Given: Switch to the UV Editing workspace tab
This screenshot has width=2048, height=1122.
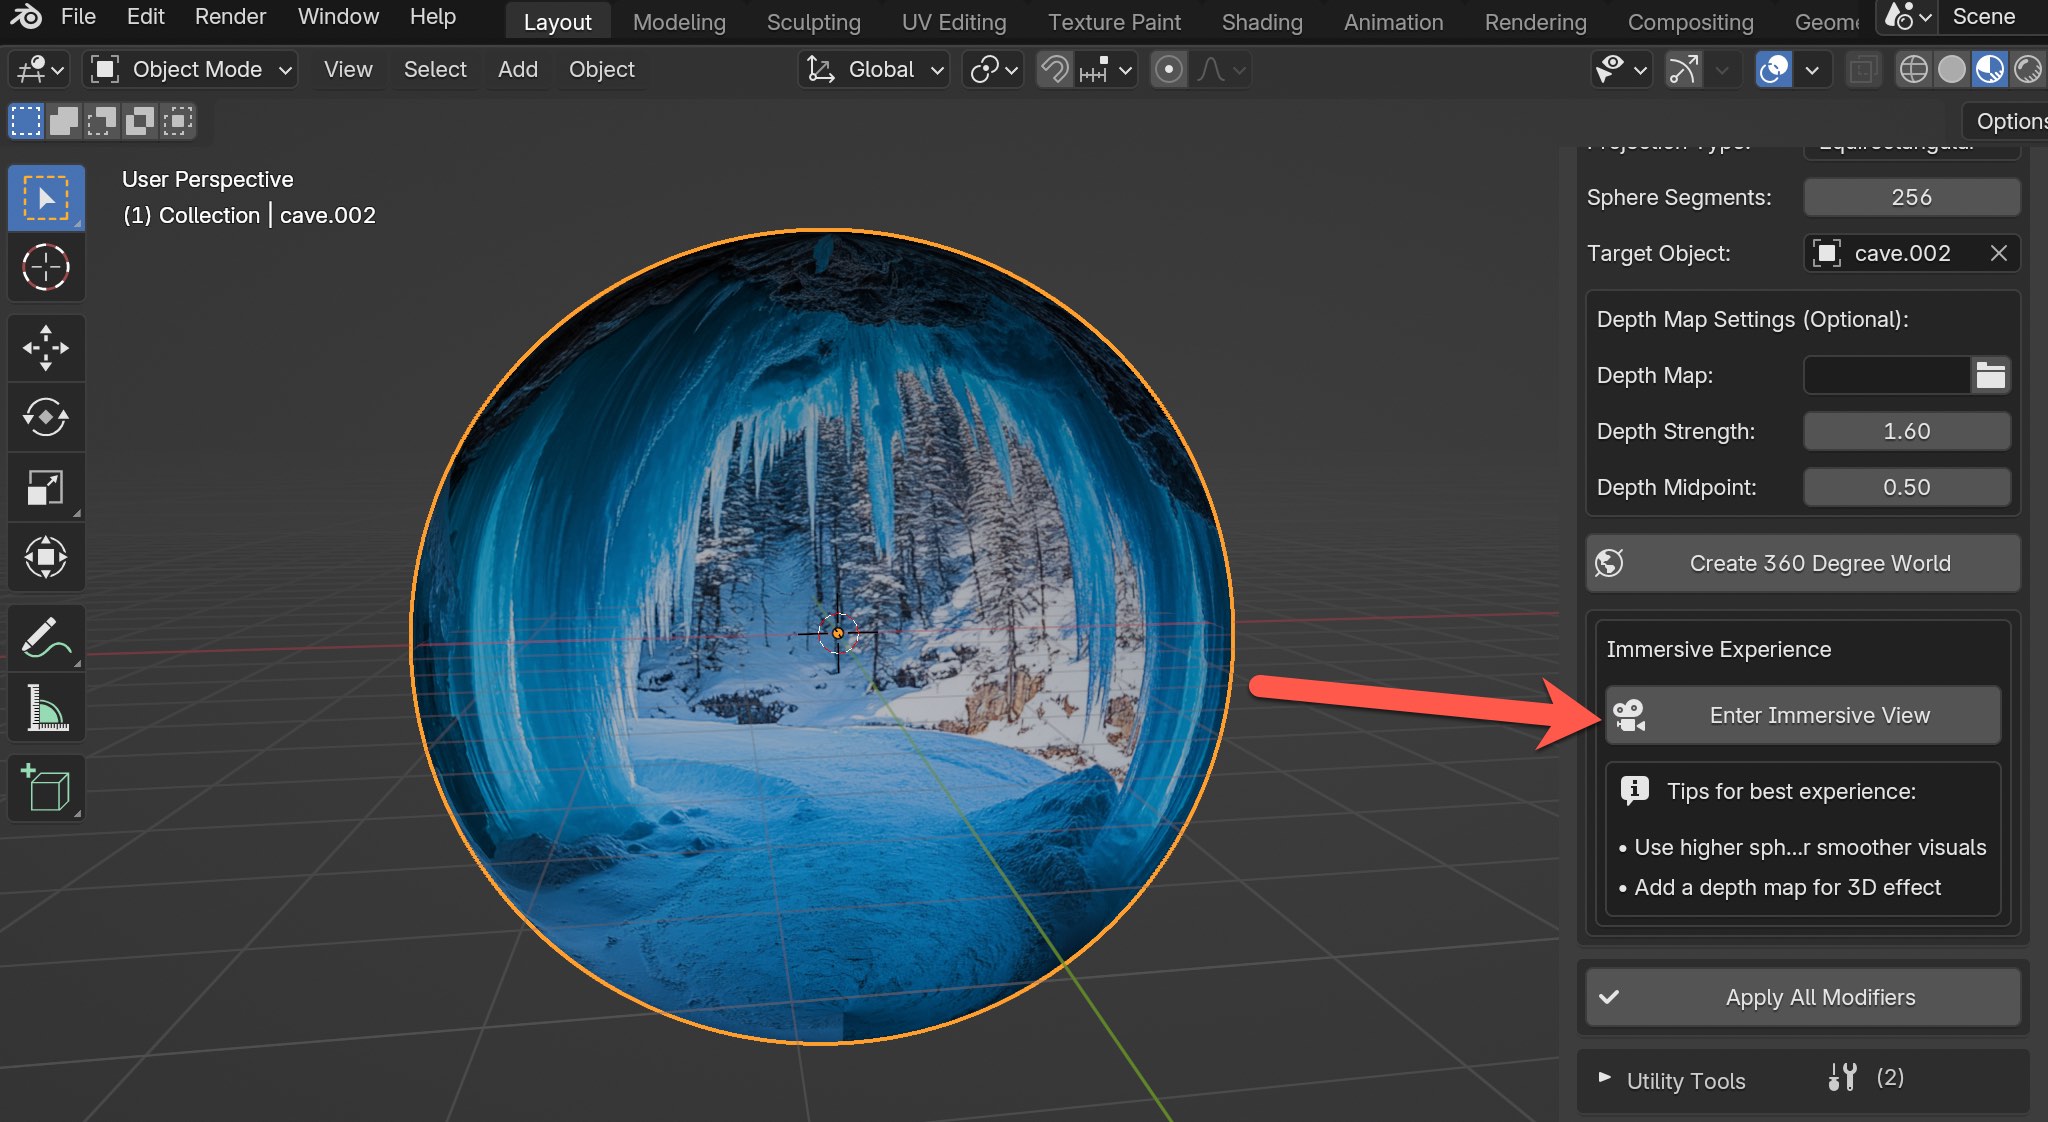Looking at the screenshot, I should click(x=954, y=22).
